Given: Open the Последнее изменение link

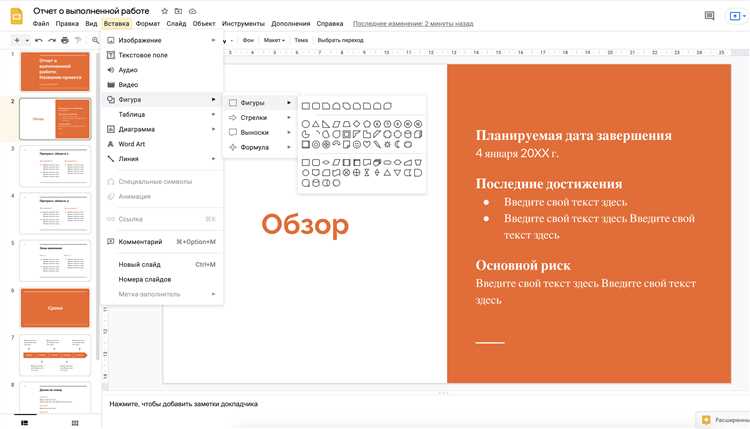Looking at the screenshot, I should (413, 23).
